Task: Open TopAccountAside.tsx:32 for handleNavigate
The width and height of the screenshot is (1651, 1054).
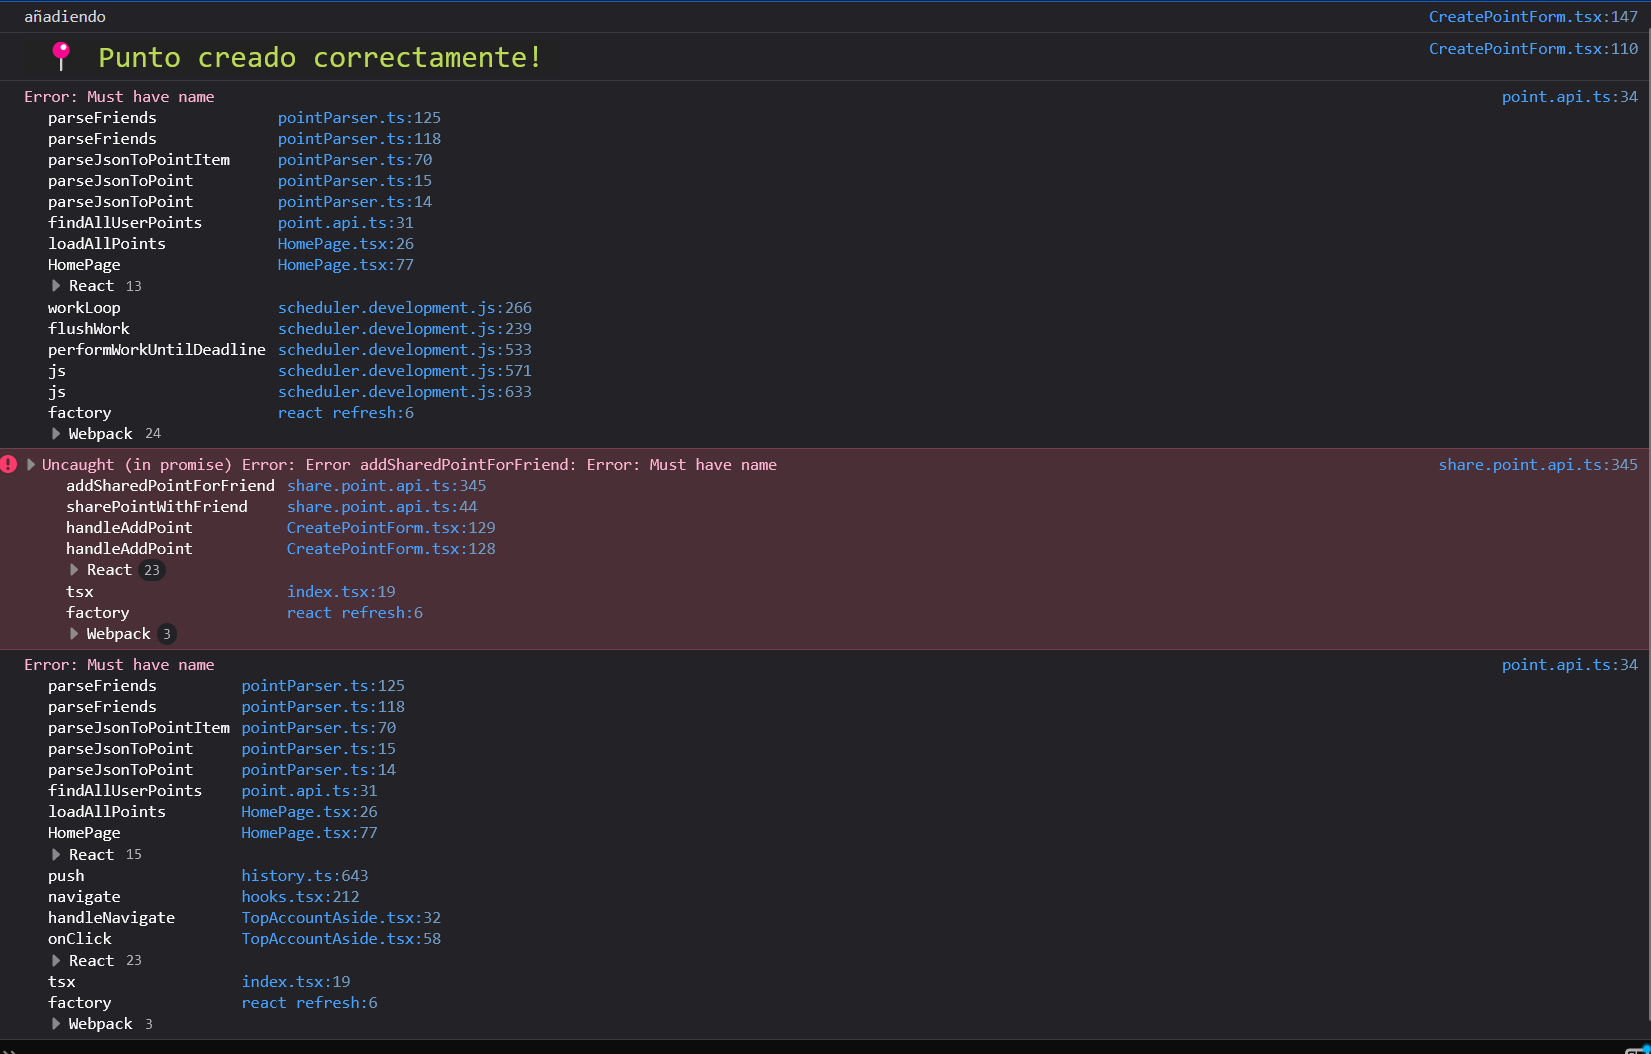Action: click(341, 917)
